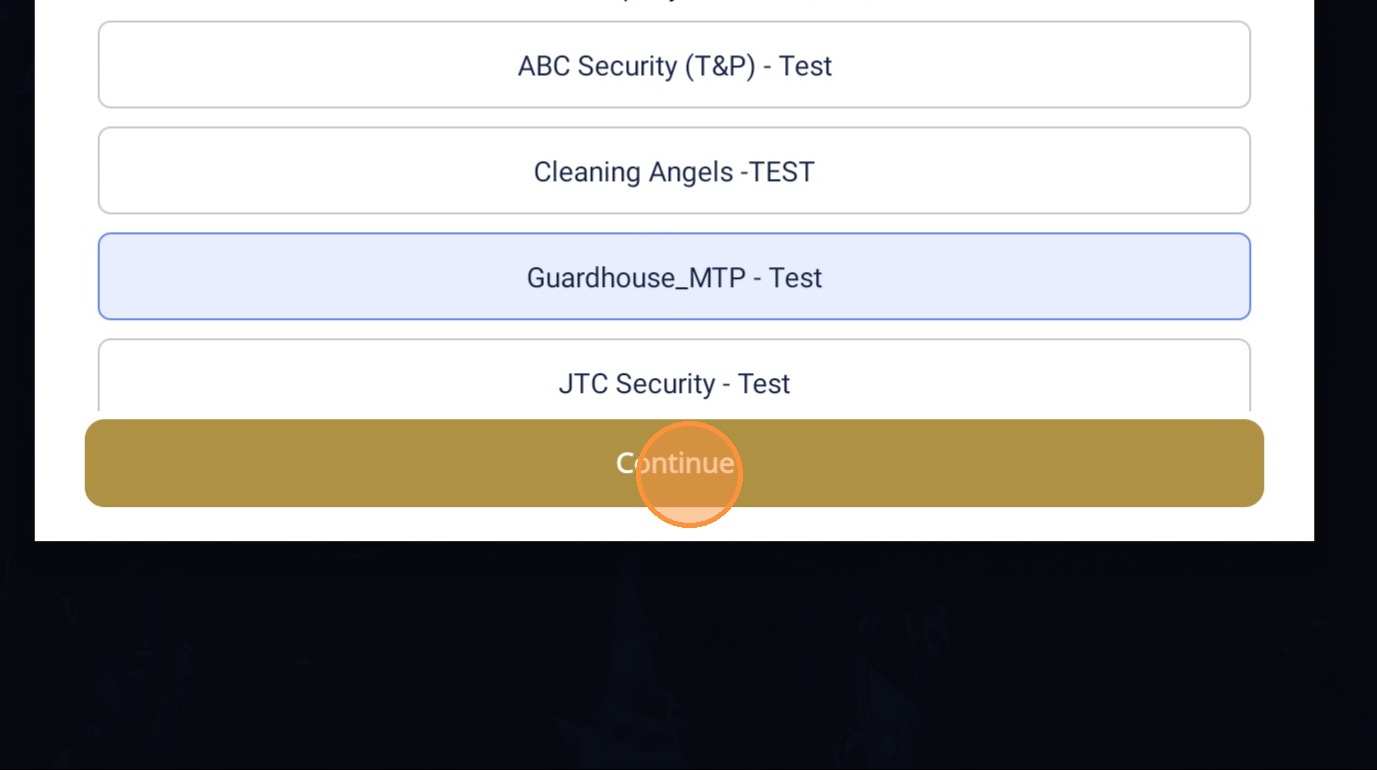This screenshot has height=770, width=1377.
Task: Proceed using the Continue button
Action: [674, 463]
